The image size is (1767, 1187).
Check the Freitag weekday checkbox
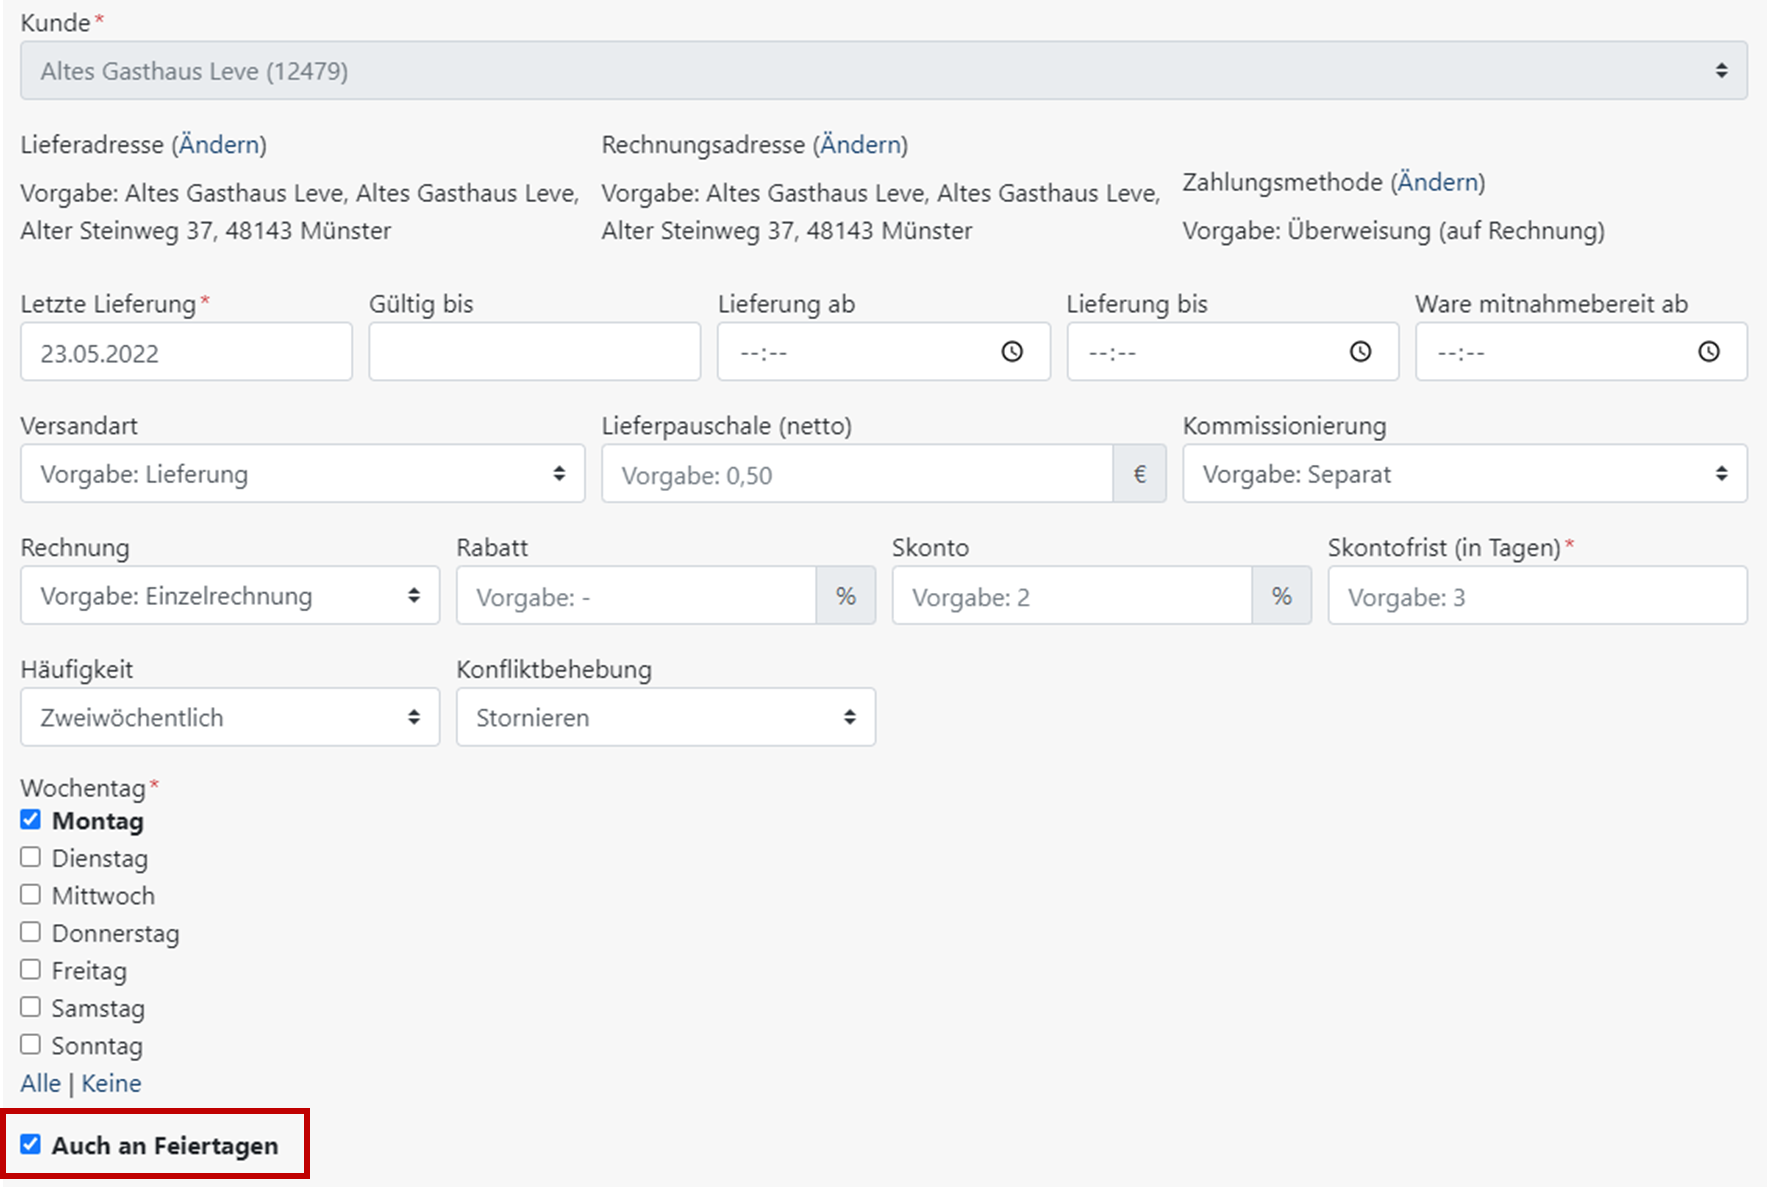31,969
